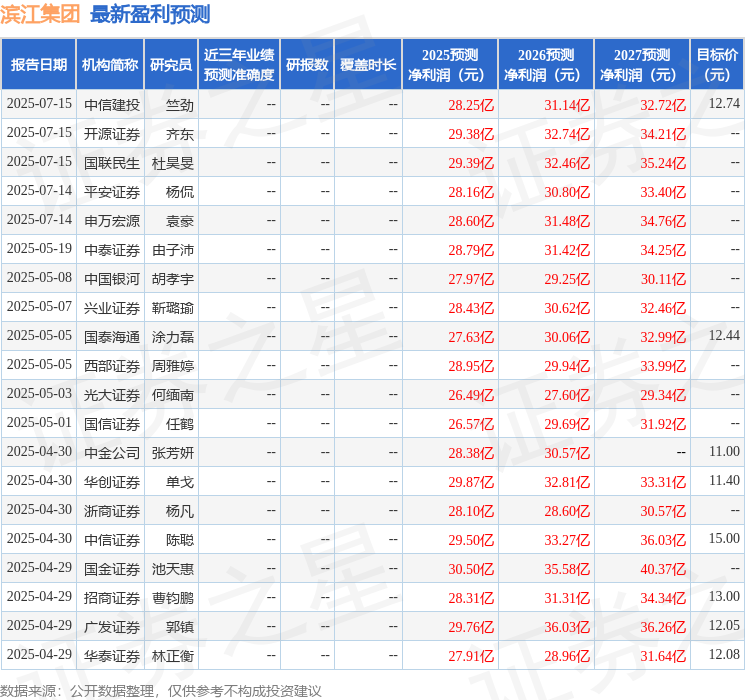Select the 浙商证券 institution cell
The image size is (745, 700).
tap(112, 511)
